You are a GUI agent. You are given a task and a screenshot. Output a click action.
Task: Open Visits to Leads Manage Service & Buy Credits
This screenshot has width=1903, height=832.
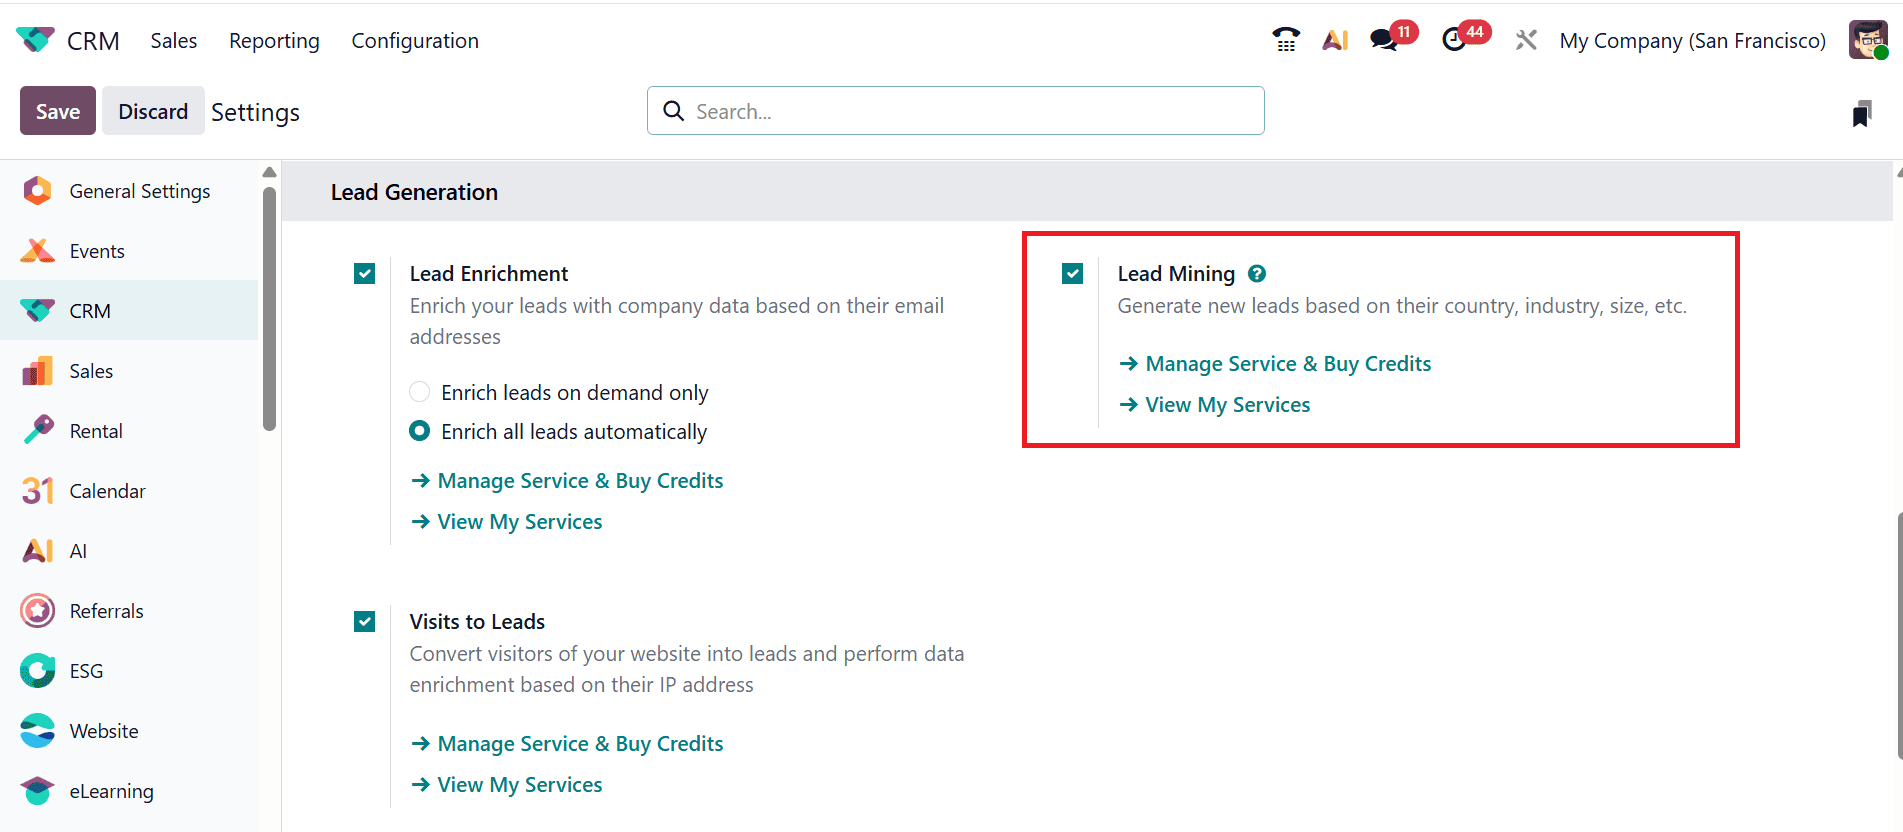click(x=567, y=744)
